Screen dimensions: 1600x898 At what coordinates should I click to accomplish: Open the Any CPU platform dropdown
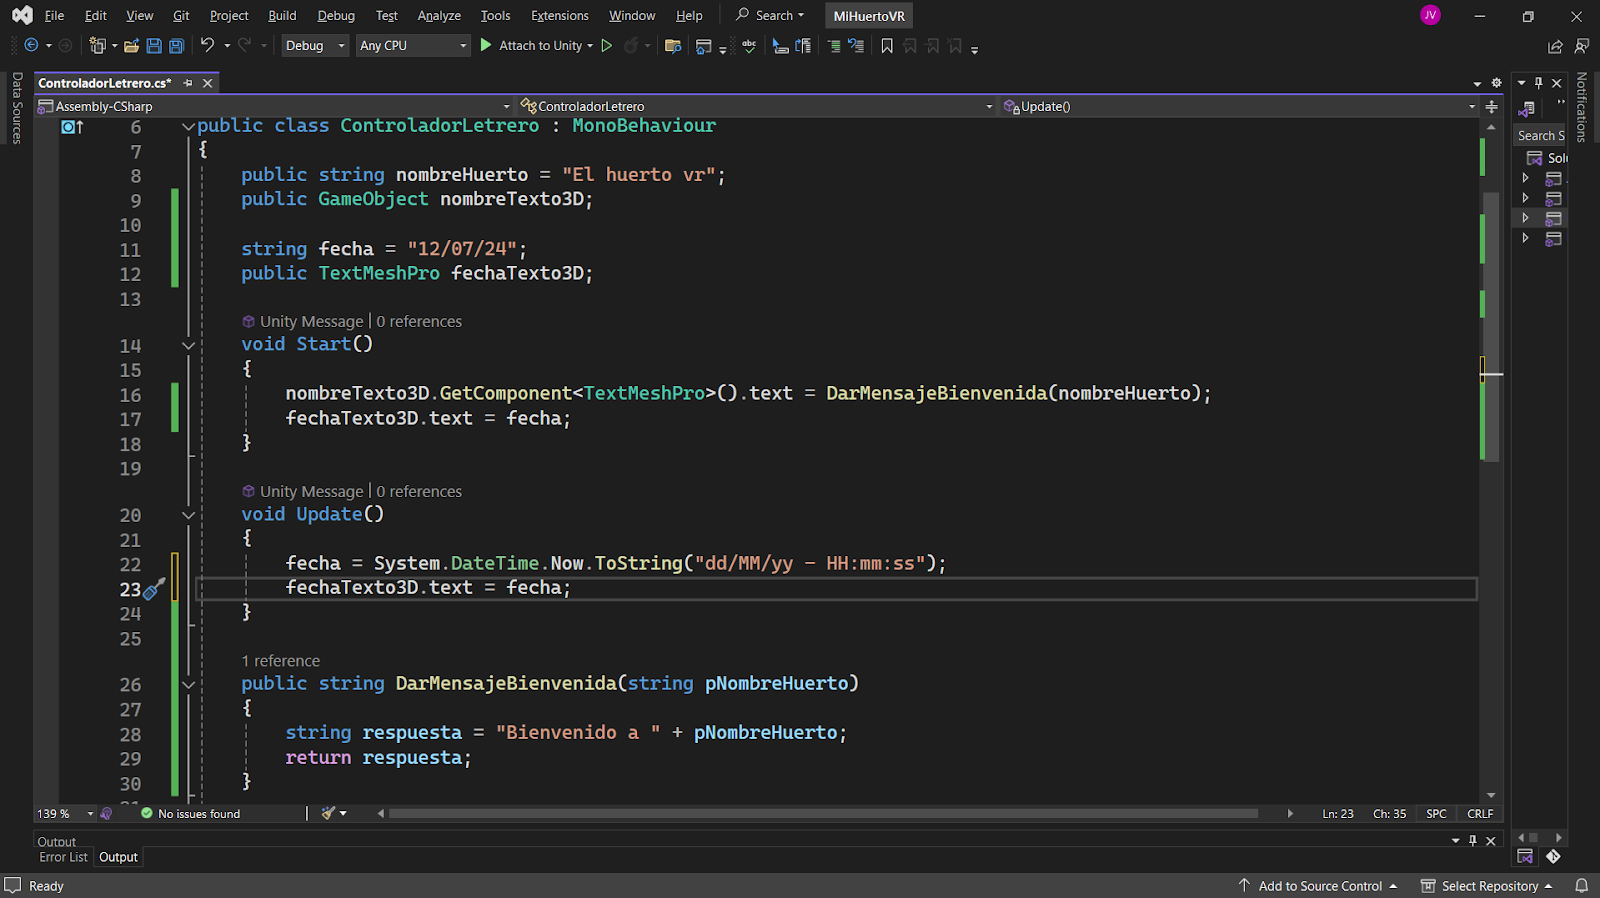point(413,46)
